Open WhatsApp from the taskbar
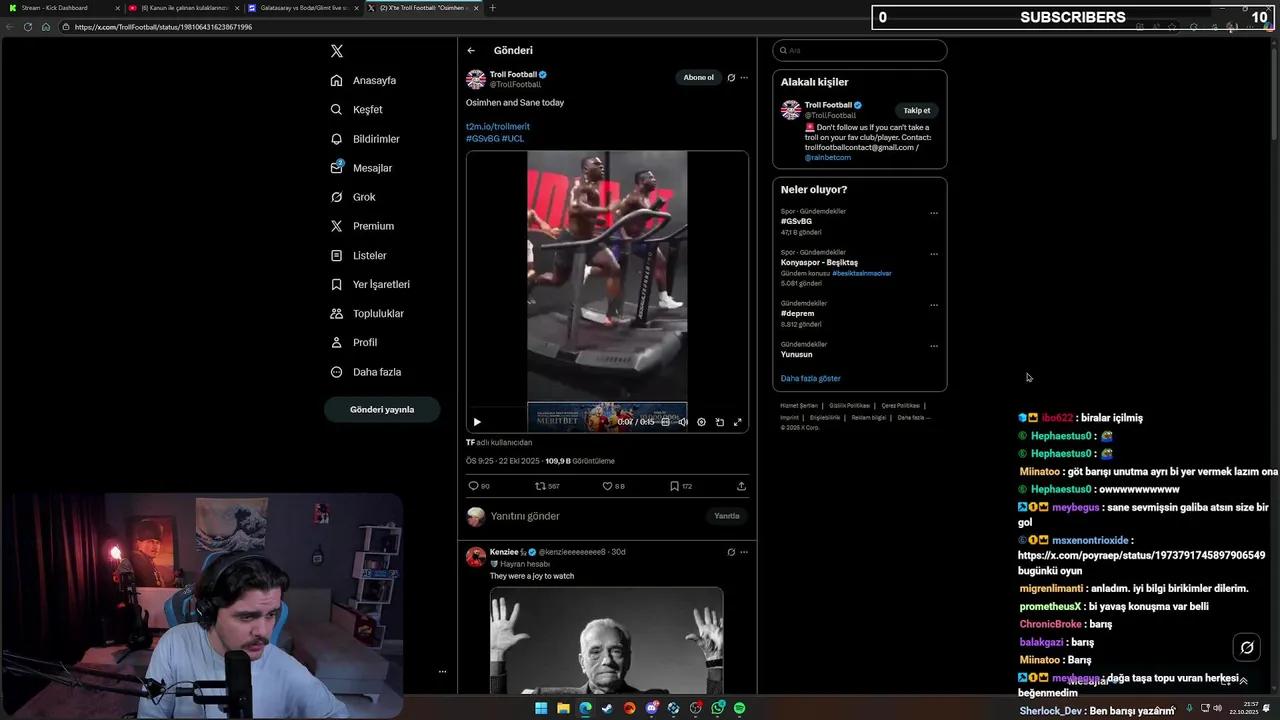 pos(717,708)
